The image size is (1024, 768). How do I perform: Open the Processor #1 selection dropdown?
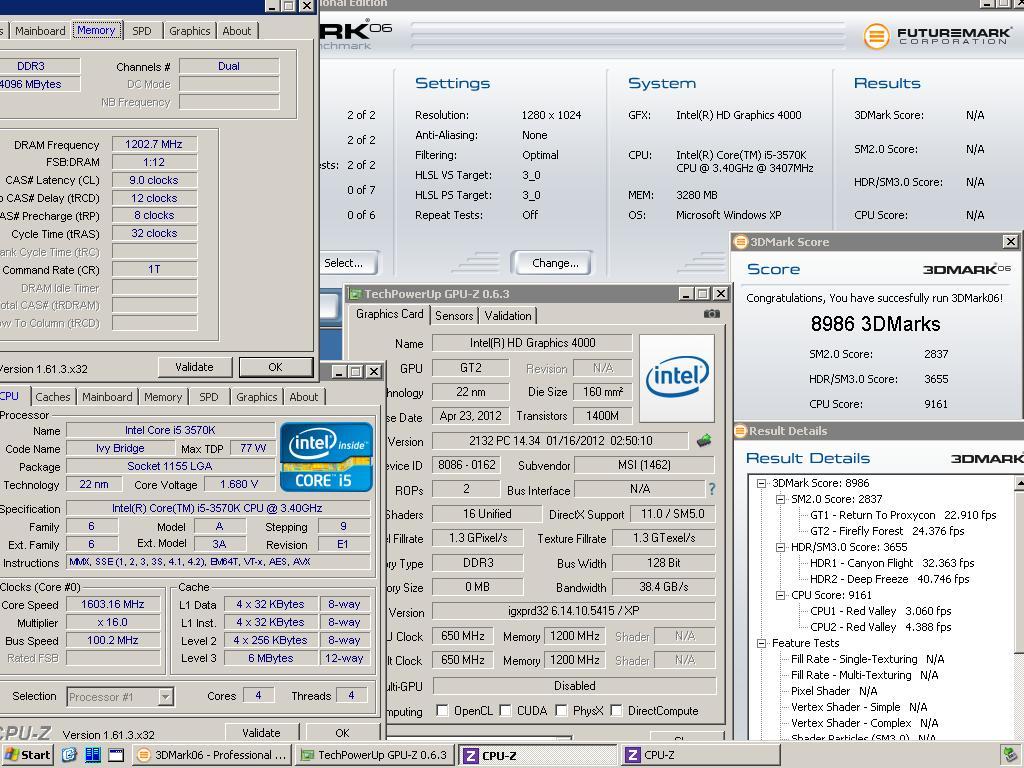(165, 697)
